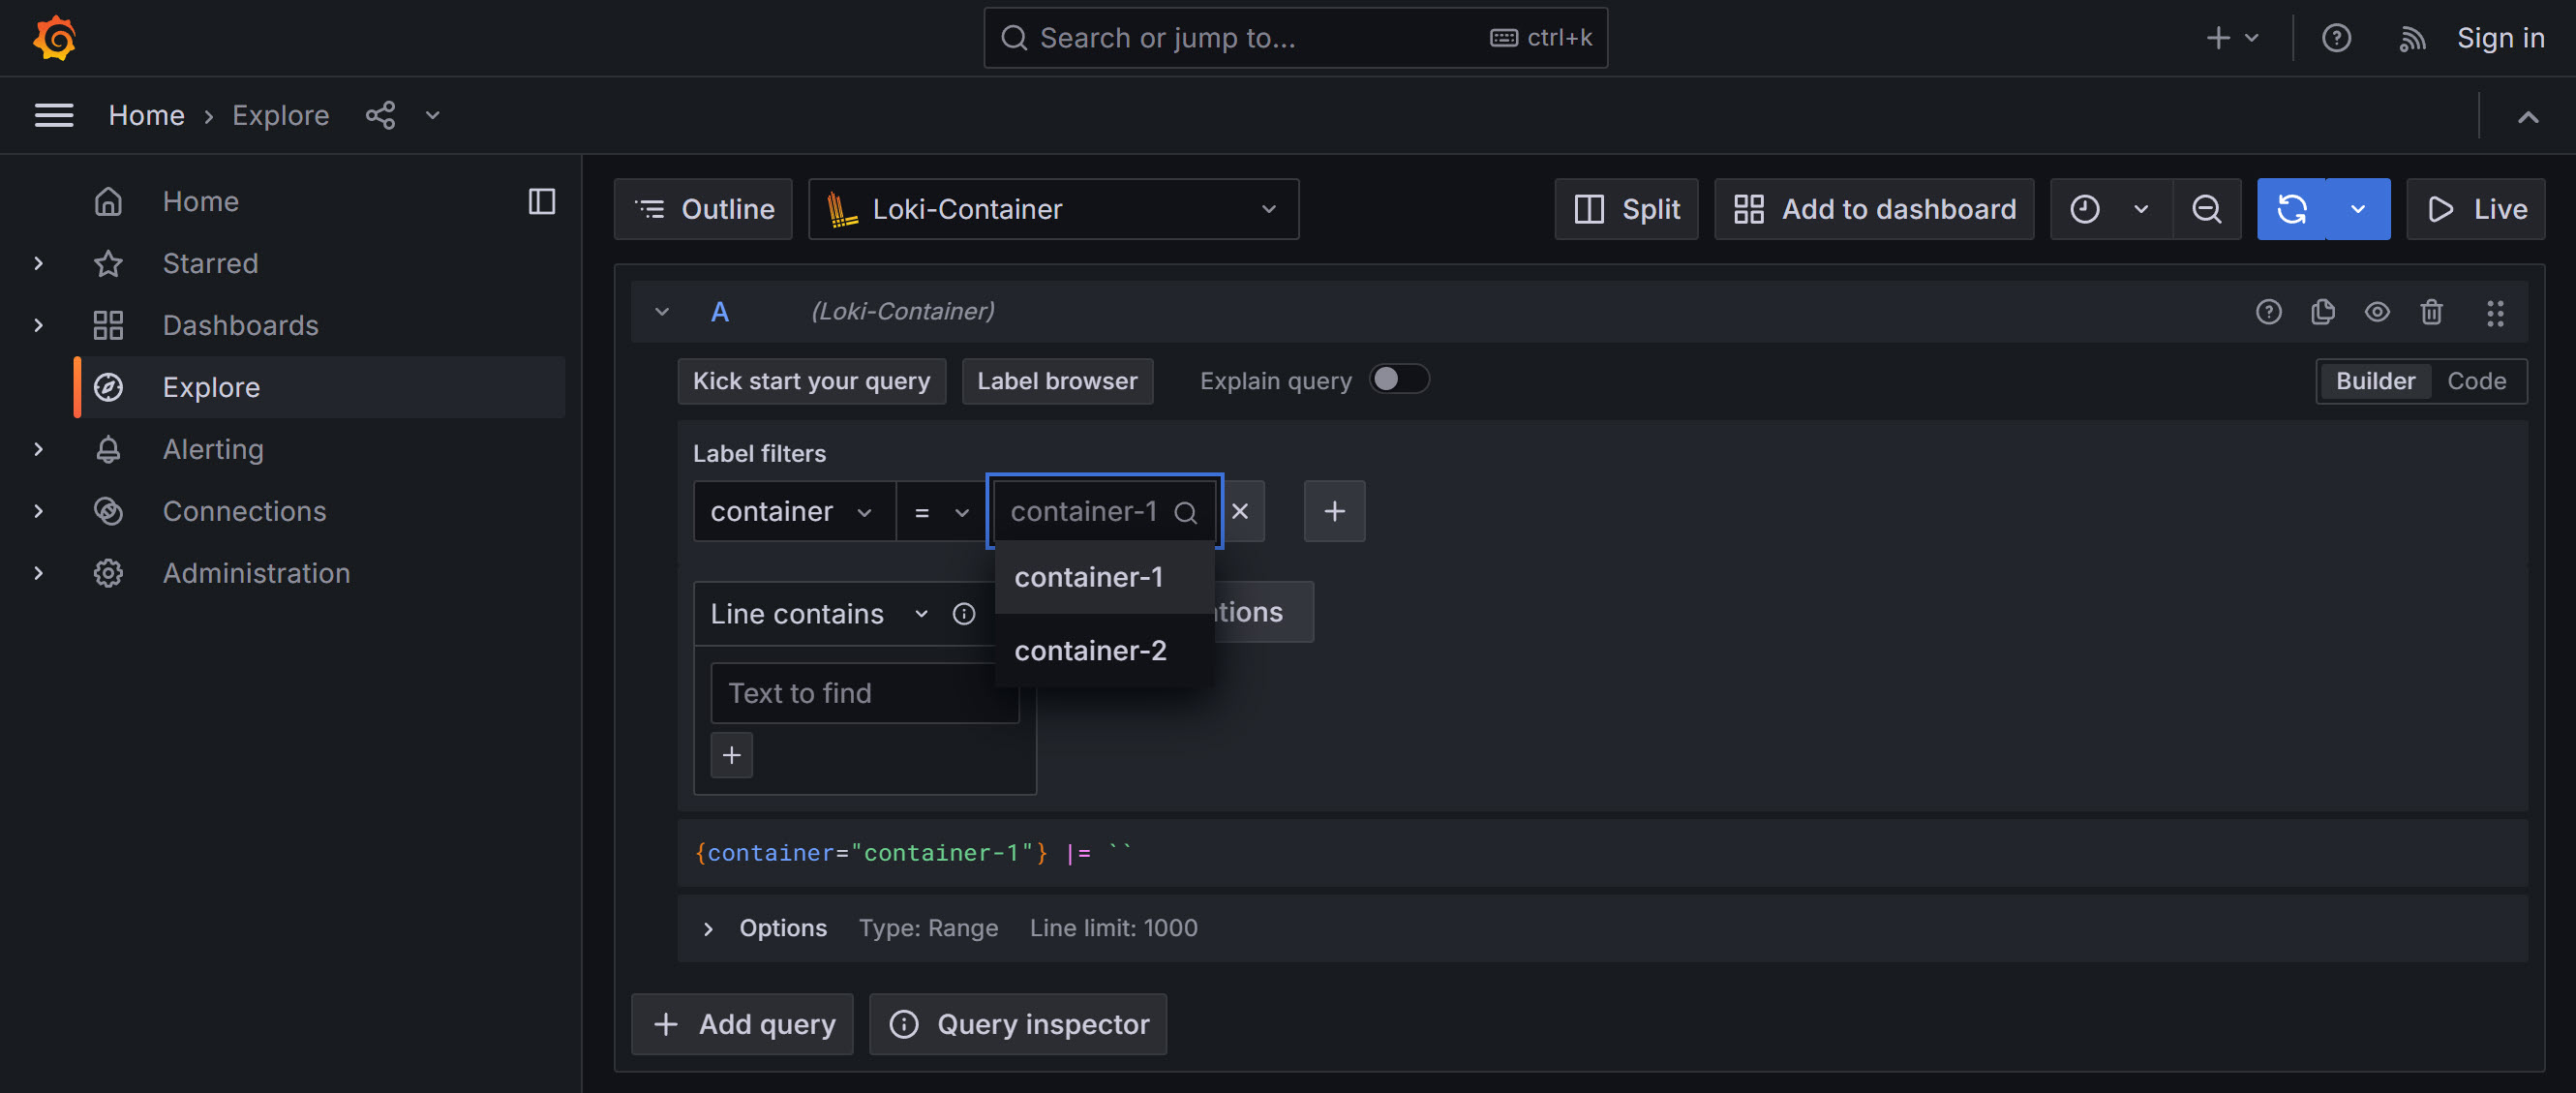Switch query editor to Code mode
The image size is (2576, 1093).
[x=2476, y=381]
